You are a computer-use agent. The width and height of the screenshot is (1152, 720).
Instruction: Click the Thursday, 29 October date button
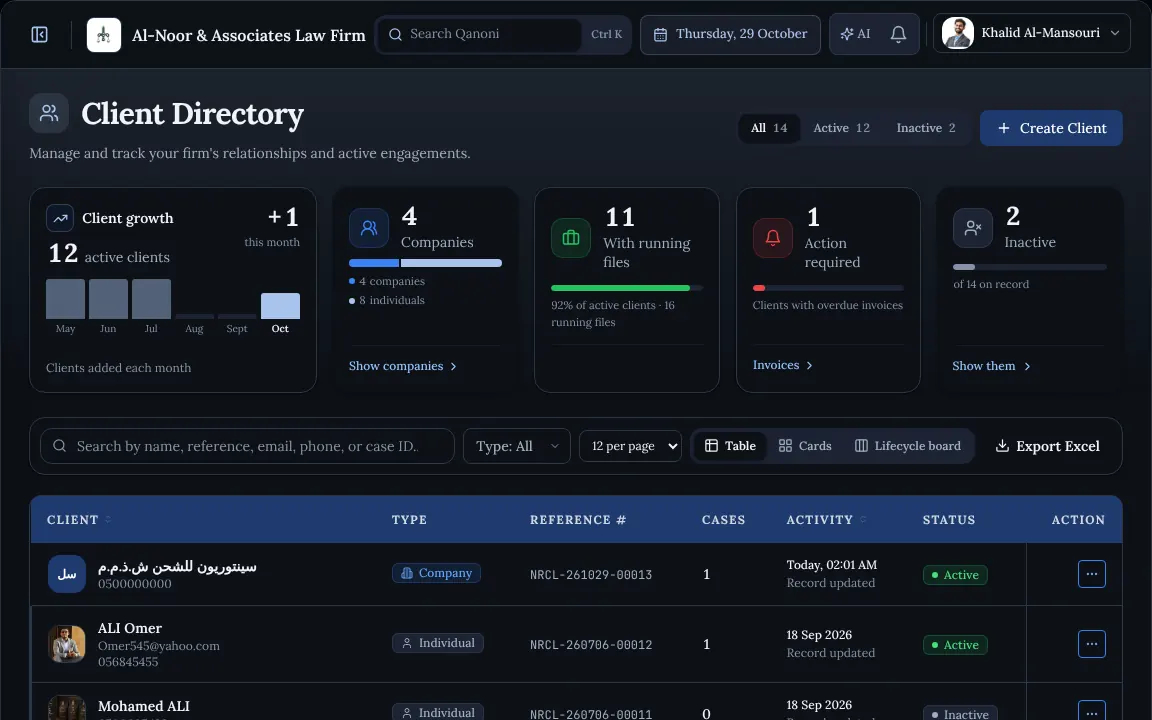pyautogui.click(x=730, y=35)
